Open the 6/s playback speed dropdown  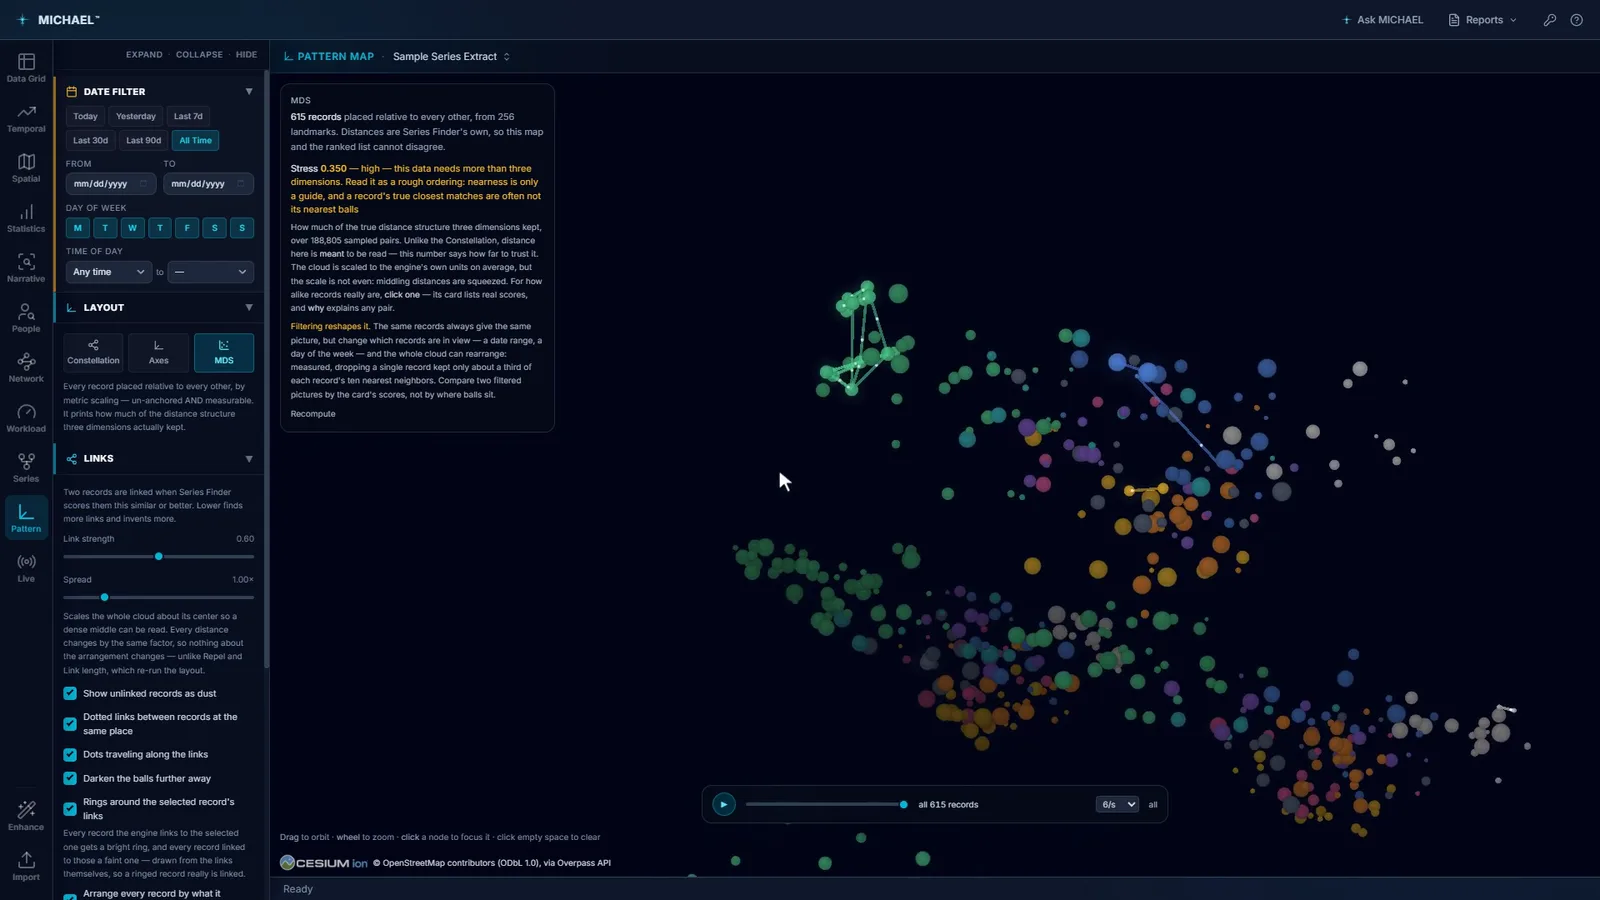1118,804
